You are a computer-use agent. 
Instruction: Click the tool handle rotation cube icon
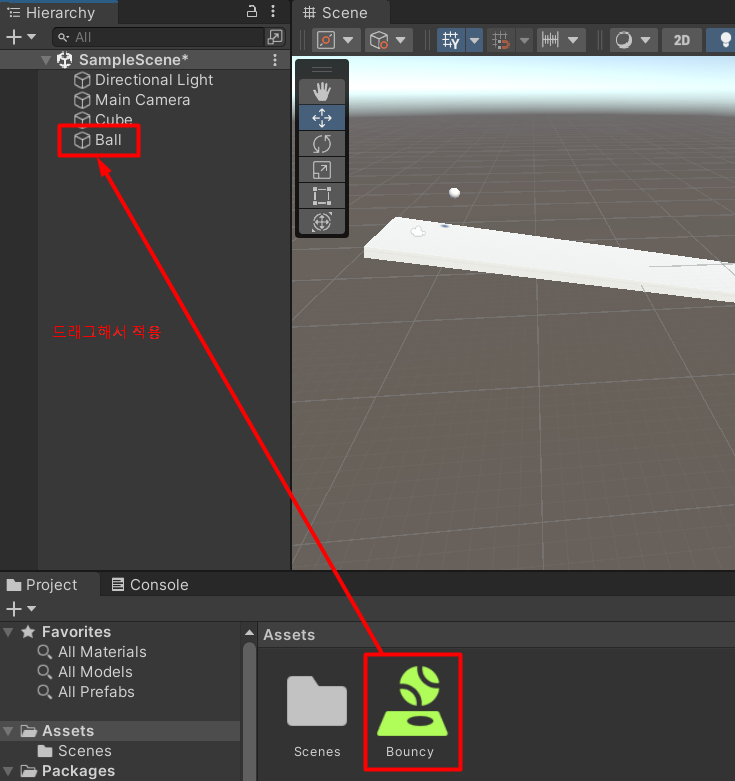click(x=379, y=40)
